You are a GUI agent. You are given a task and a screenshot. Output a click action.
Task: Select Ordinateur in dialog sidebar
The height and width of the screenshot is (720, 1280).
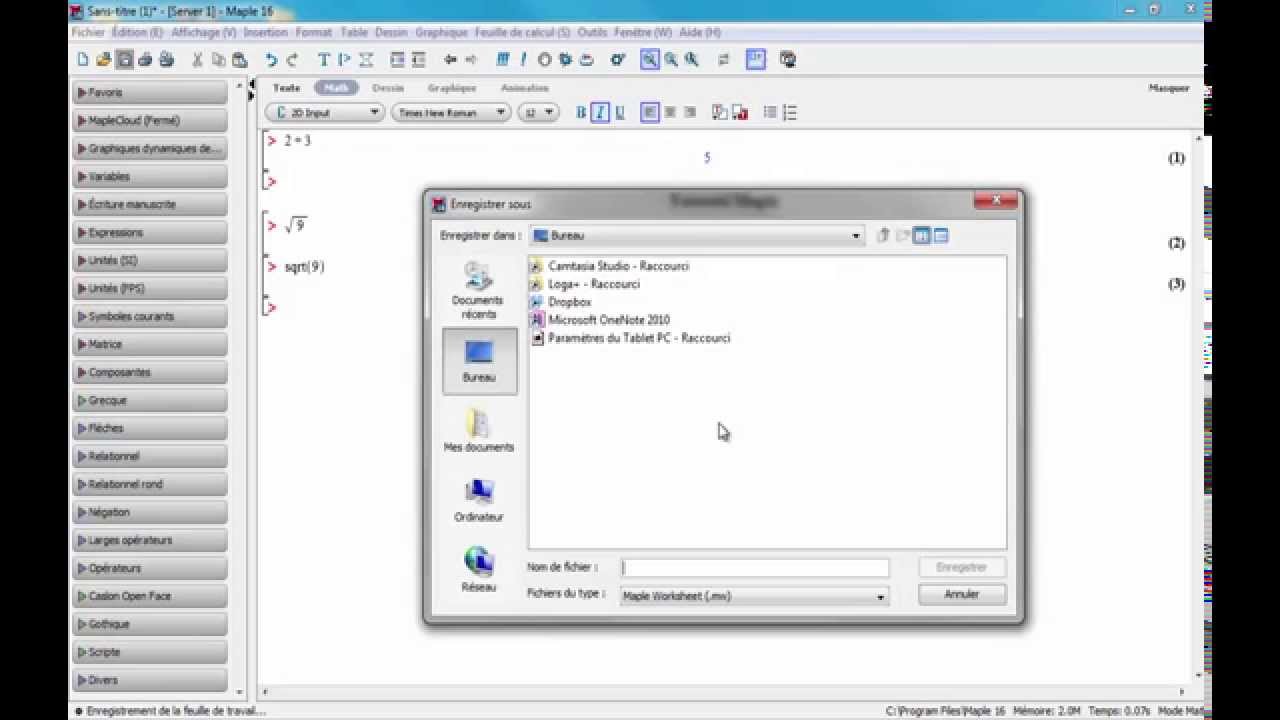pyautogui.click(x=479, y=500)
